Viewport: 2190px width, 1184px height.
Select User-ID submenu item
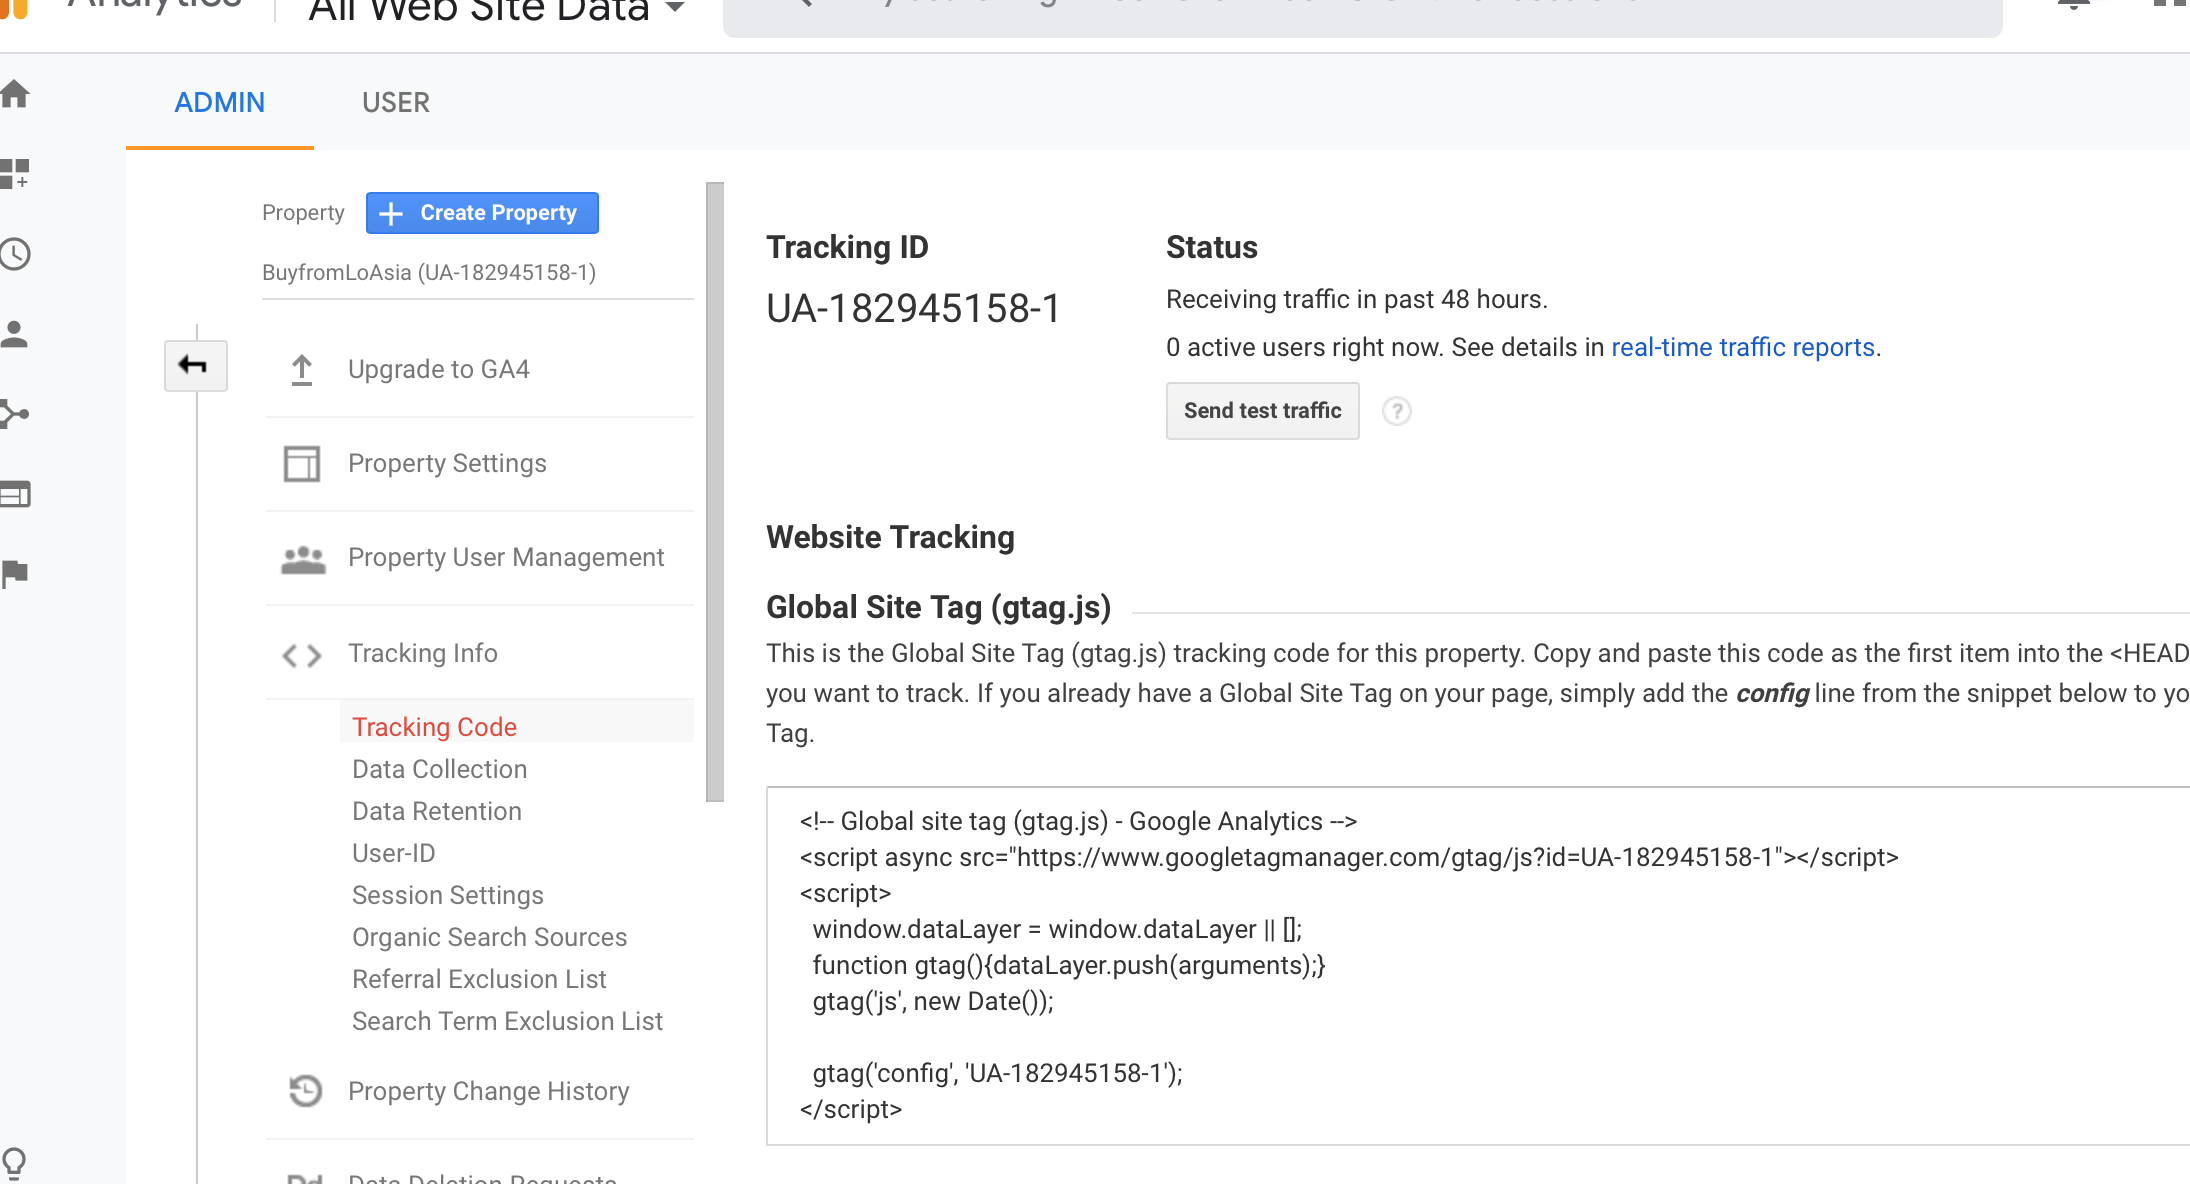[394, 853]
